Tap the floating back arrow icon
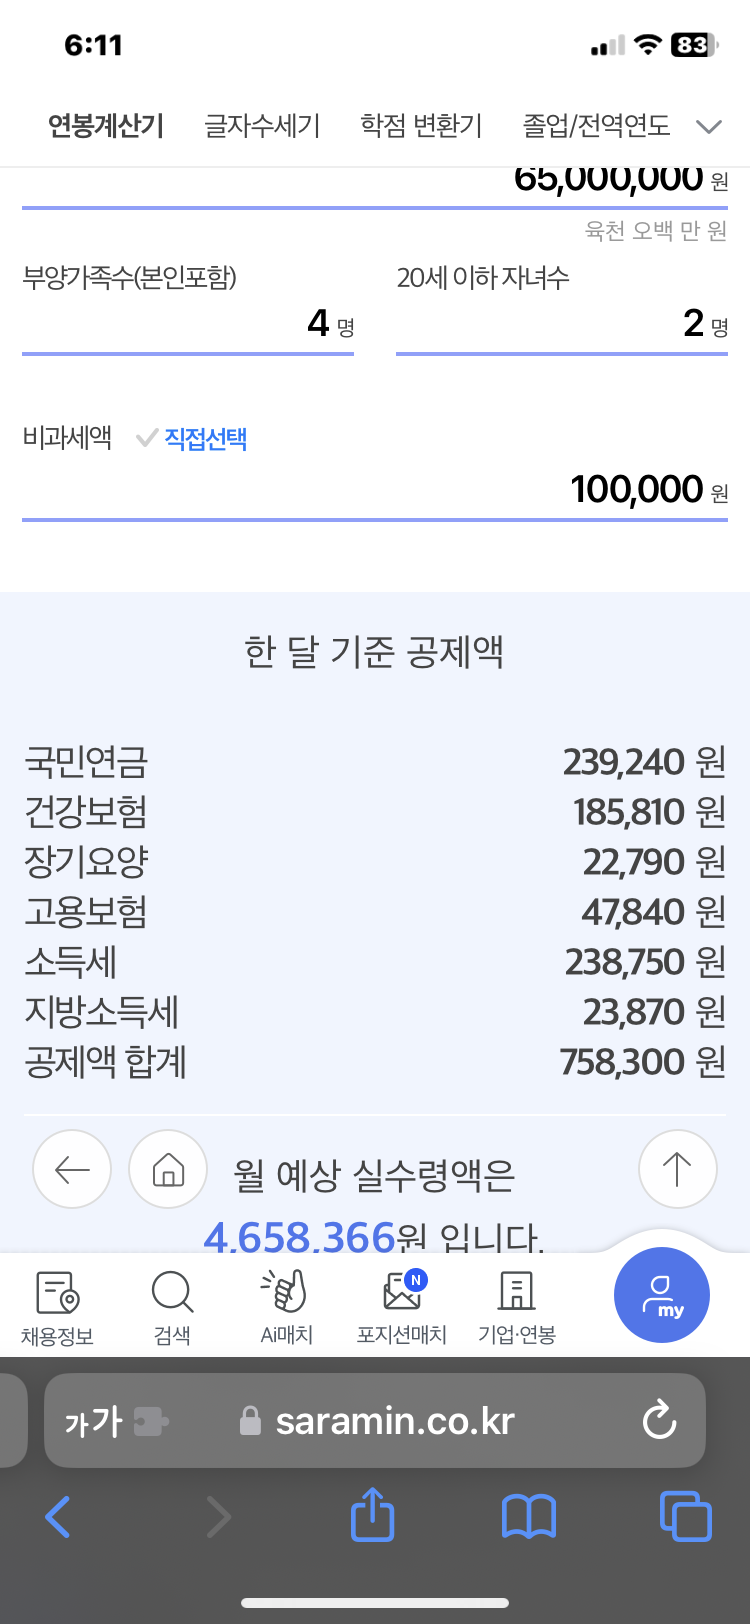This screenshot has width=750, height=1624. pyautogui.click(x=72, y=1169)
